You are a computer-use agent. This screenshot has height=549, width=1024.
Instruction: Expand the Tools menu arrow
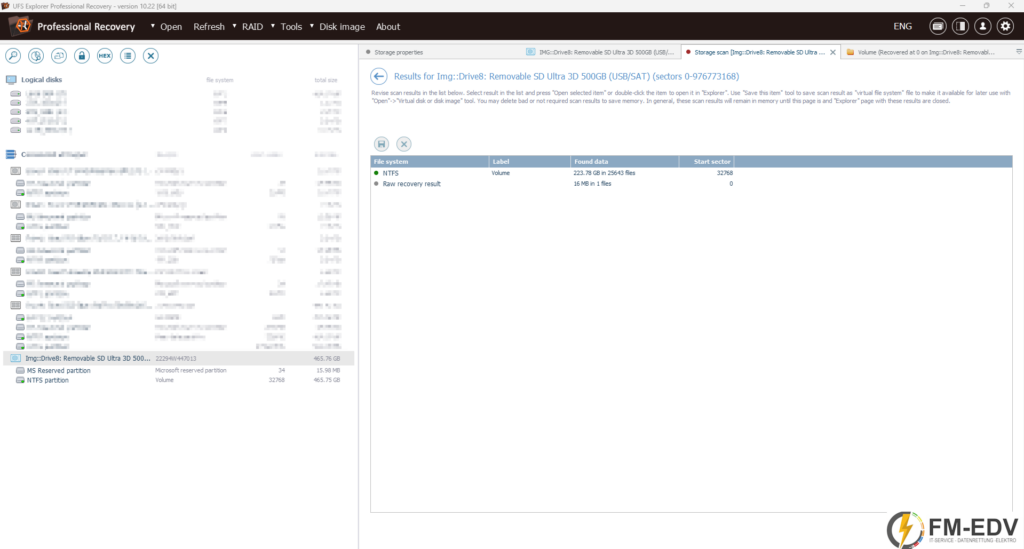click(x=273, y=26)
